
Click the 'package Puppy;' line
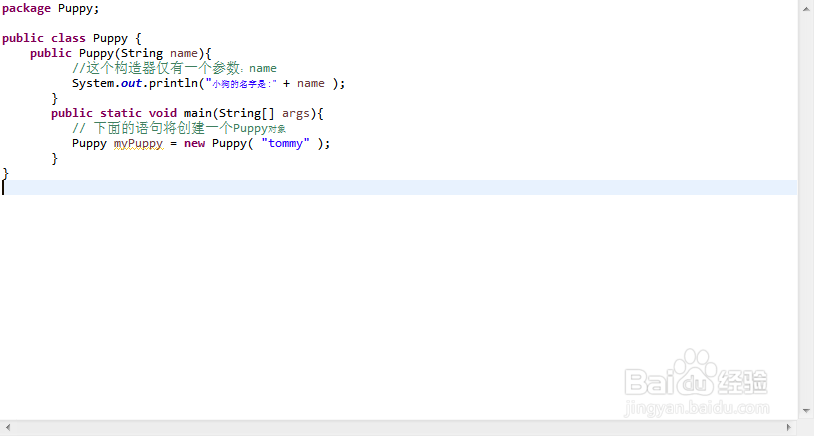click(50, 9)
